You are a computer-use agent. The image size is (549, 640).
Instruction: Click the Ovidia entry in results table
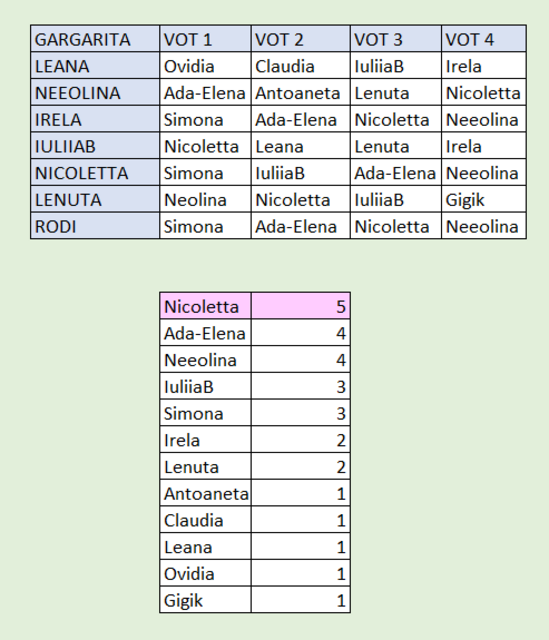[205, 573]
